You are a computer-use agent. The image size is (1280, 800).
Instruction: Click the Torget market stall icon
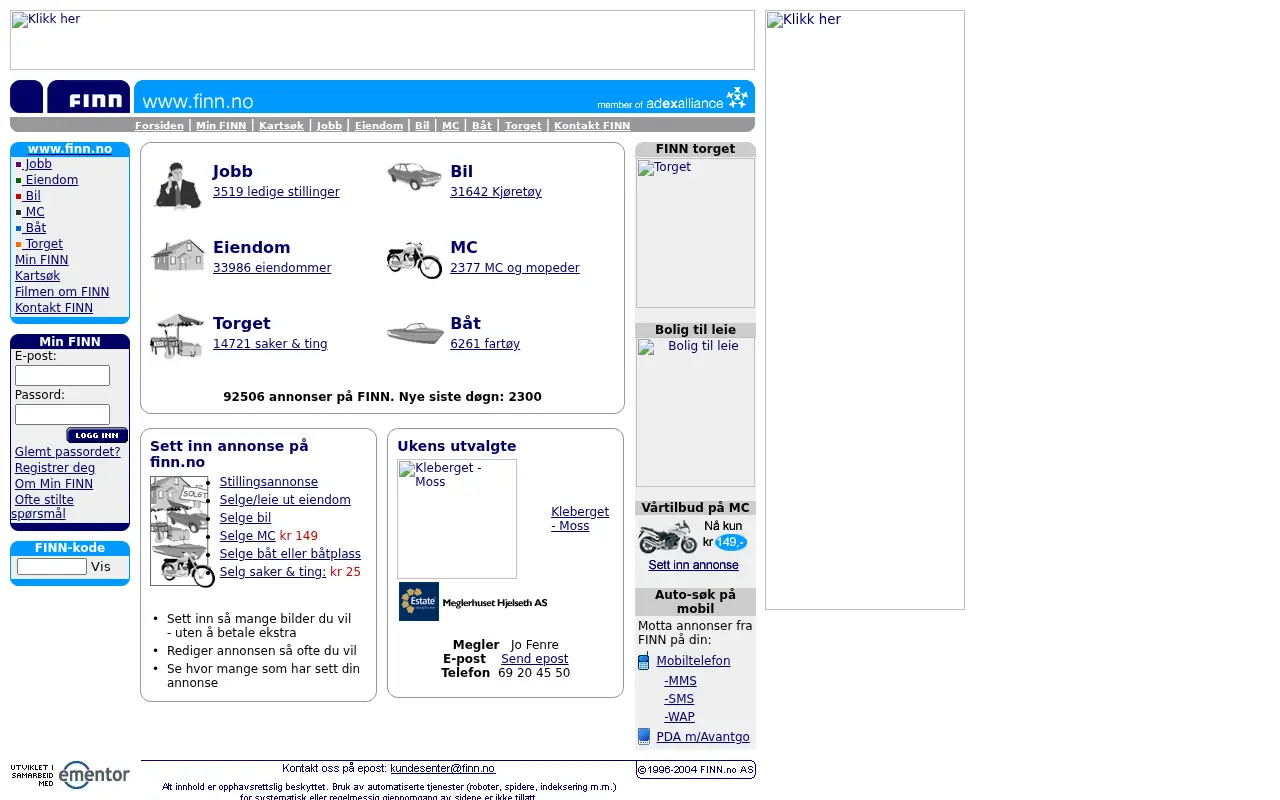[x=177, y=336]
